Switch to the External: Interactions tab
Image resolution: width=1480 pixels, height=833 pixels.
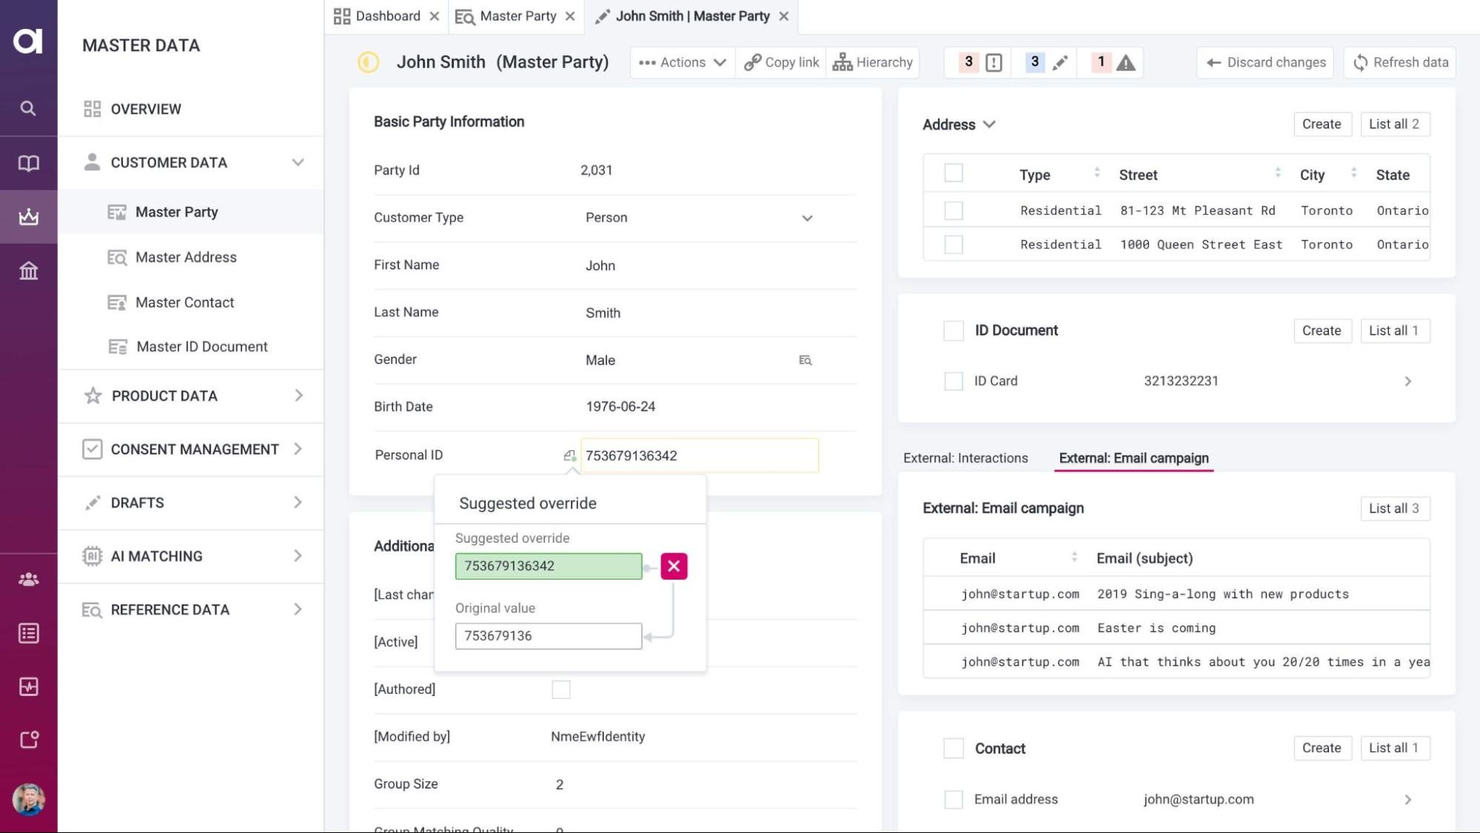pyautogui.click(x=965, y=458)
